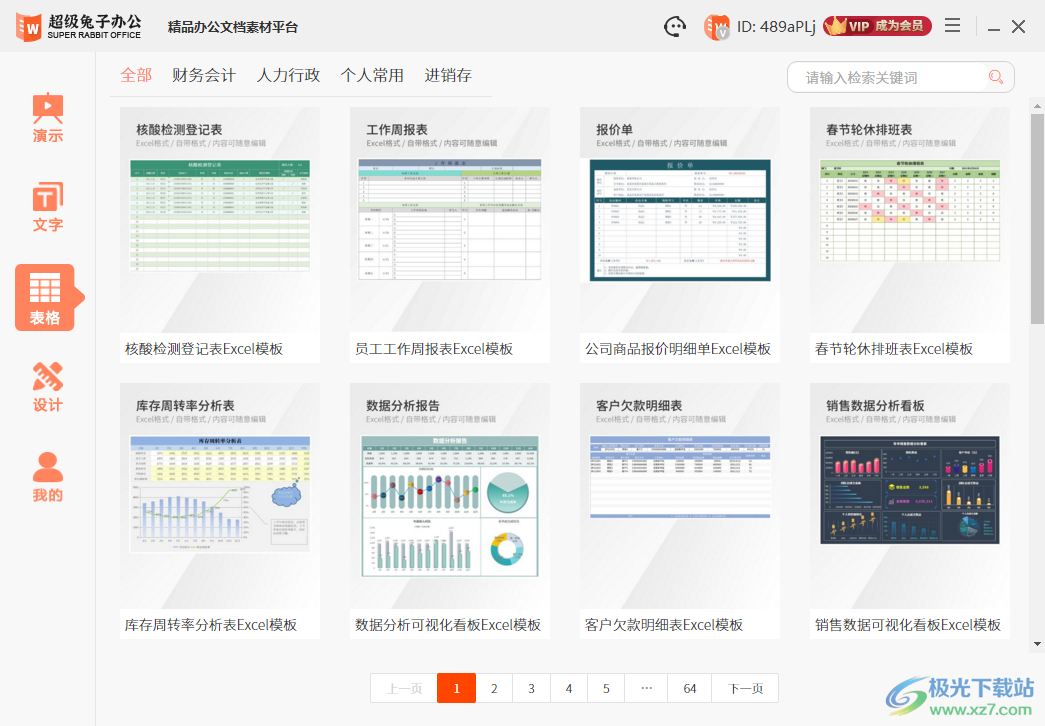This screenshot has width=1045, height=726.
Task: Click the magnifier search icon
Action: pos(995,77)
